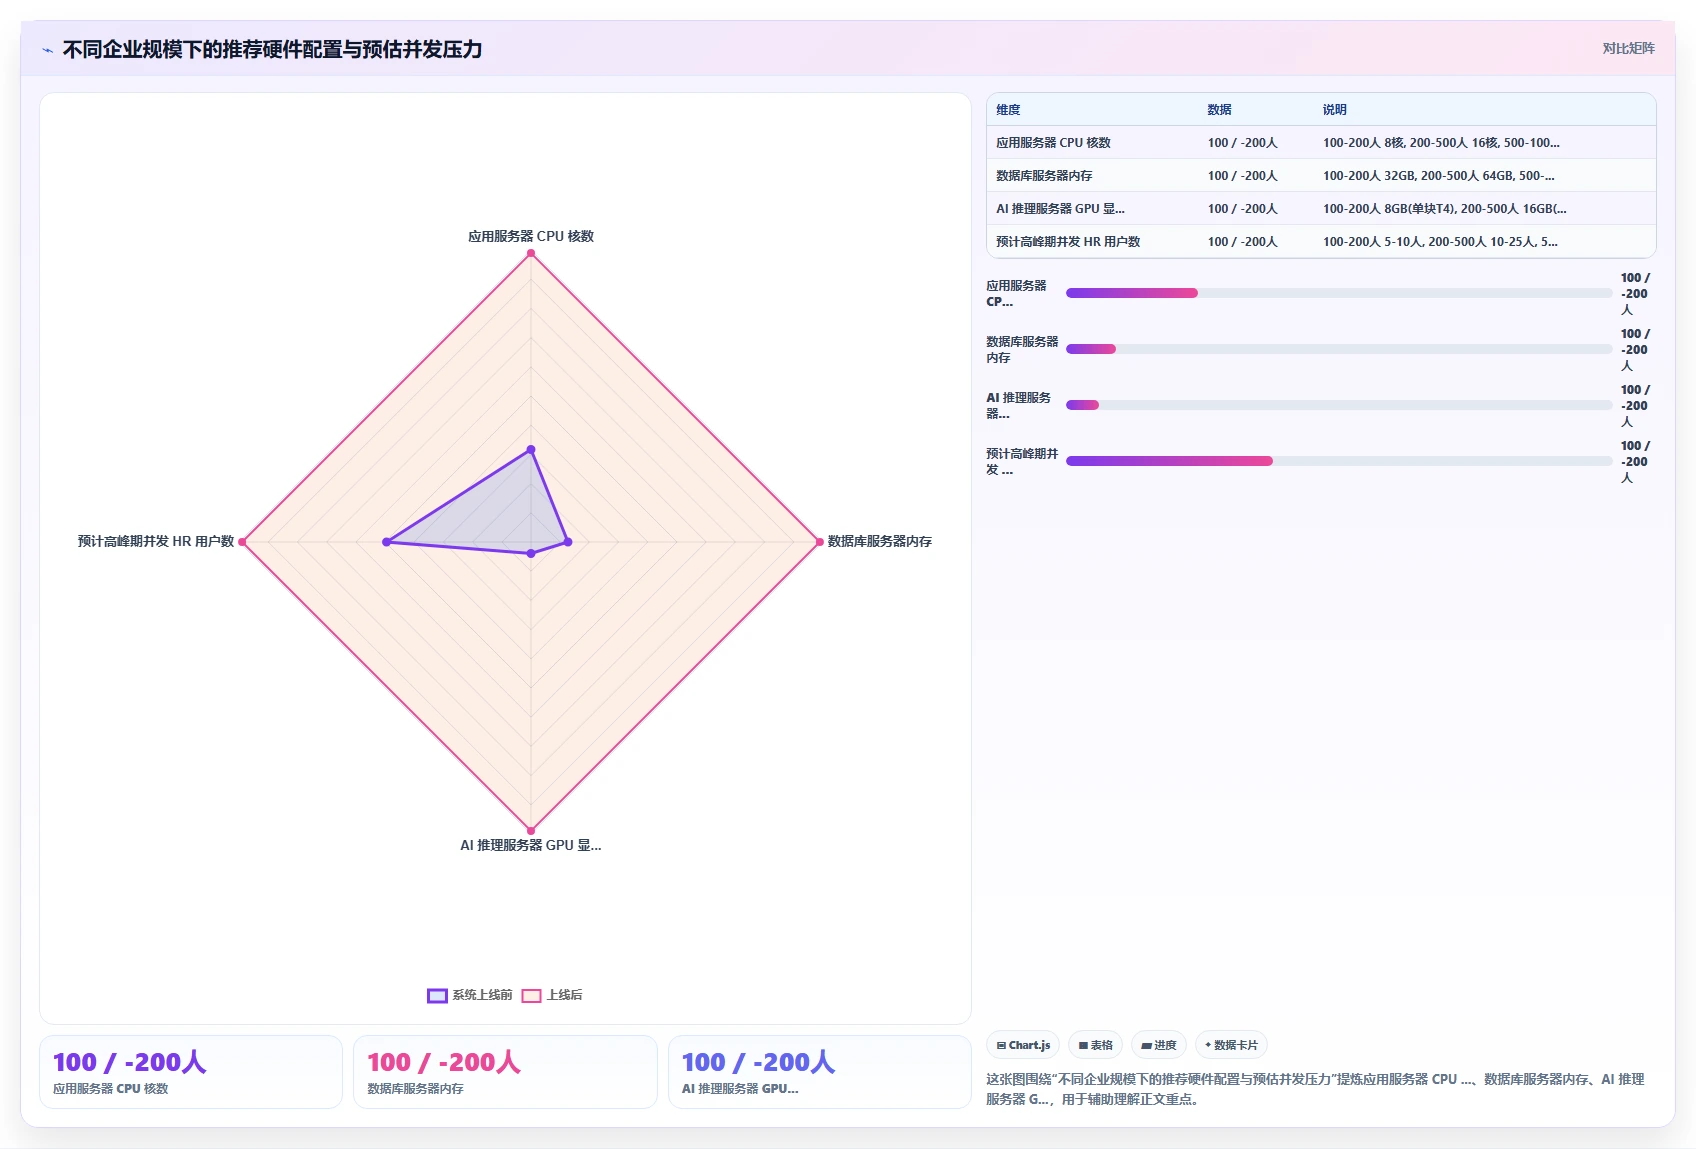Click the purple data point on the HR 用户数 axis
The image size is (1696, 1149).
pos(386,542)
